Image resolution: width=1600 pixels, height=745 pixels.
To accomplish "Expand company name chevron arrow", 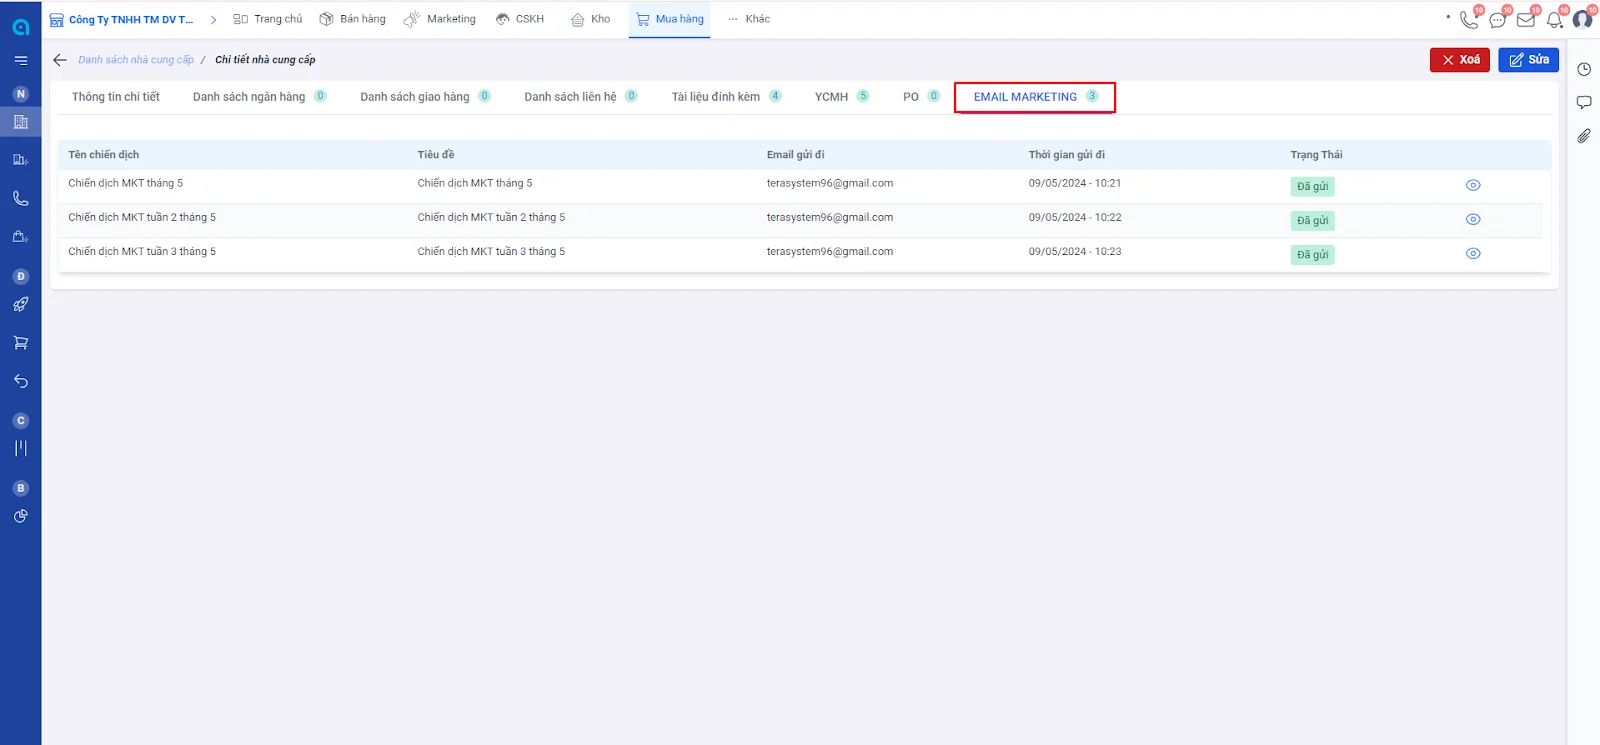I will click(x=213, y=20).
